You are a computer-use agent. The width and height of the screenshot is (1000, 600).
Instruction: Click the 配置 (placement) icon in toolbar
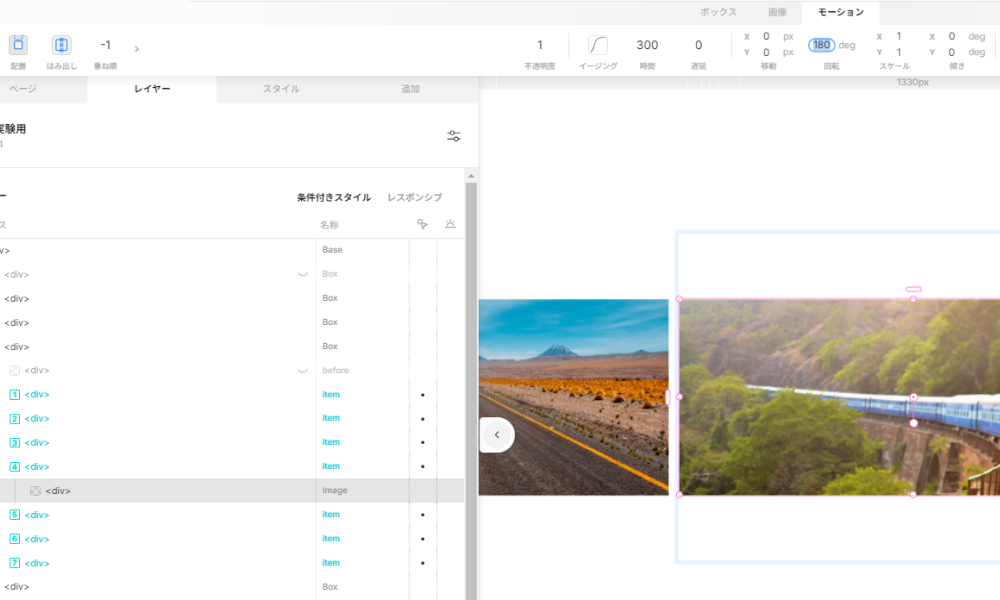pos(18,45)
